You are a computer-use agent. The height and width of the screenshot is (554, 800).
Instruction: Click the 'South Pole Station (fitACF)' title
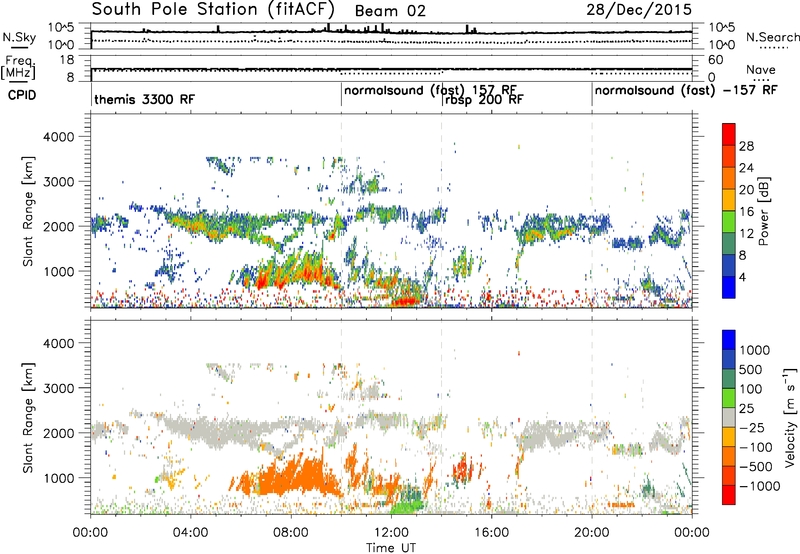(213, 10)
